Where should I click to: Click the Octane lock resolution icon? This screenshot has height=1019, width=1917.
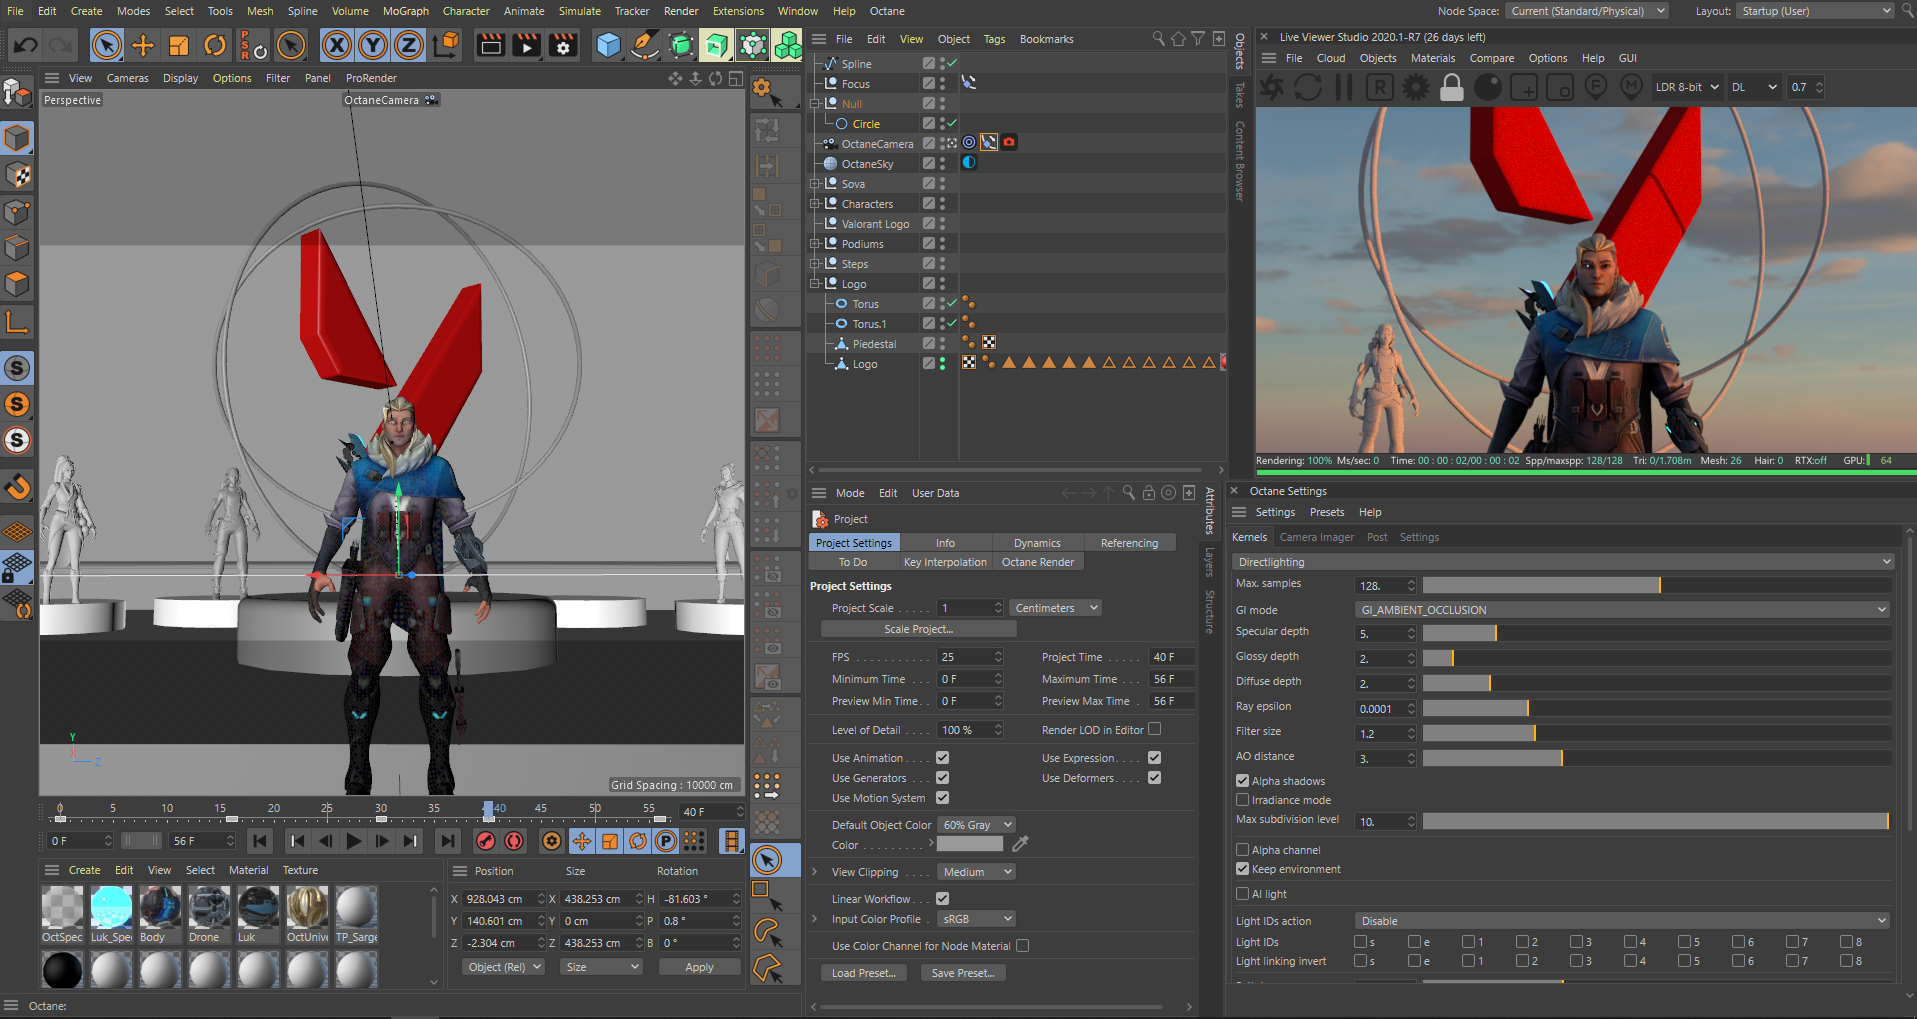pyautogui.click(x=1452, y=88)
